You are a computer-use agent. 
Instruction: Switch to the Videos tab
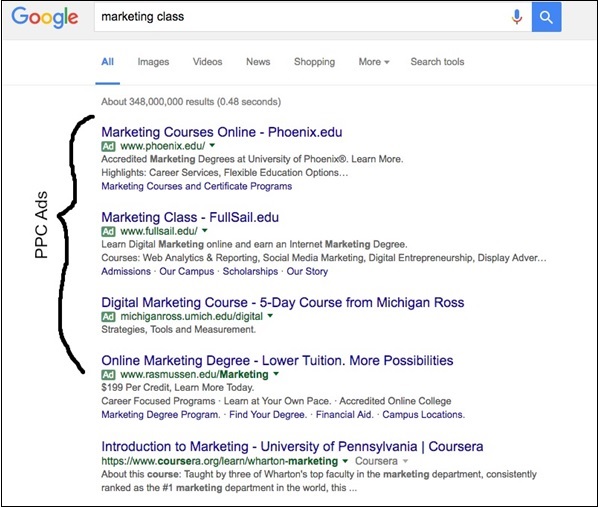(x=208, y=62)
